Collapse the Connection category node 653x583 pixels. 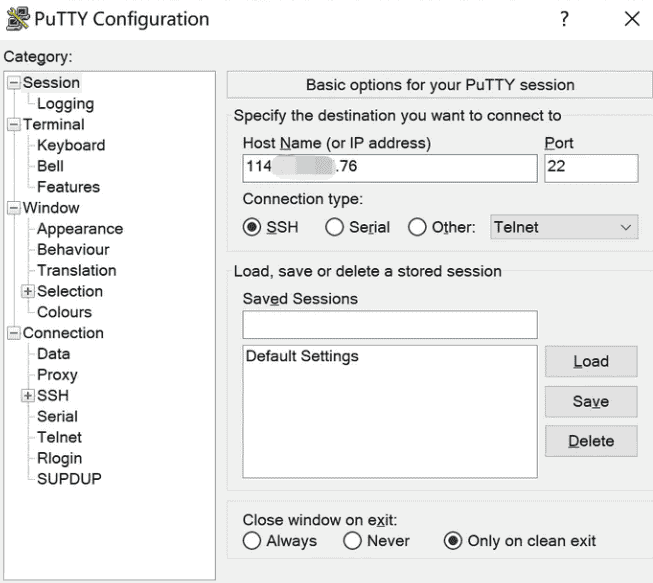(x=14, y=333)
